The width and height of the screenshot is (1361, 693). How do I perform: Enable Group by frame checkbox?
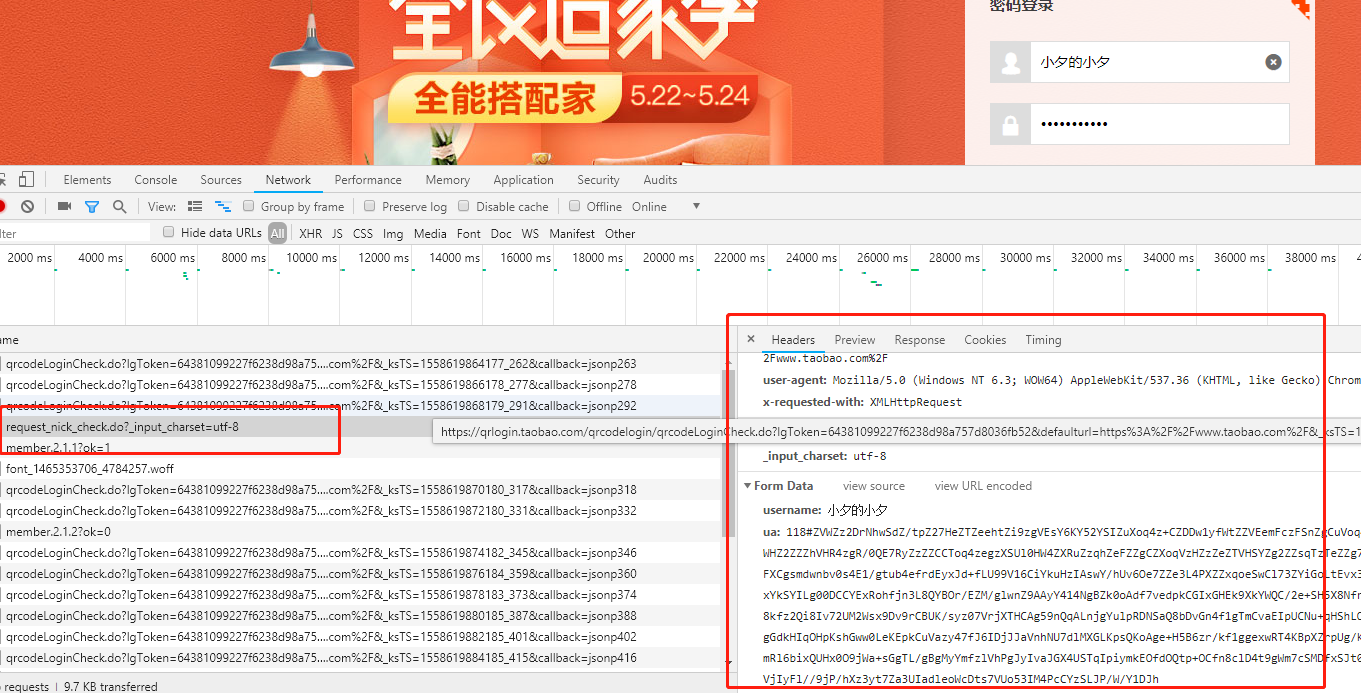pyautogui.click(x=249, y=206)
